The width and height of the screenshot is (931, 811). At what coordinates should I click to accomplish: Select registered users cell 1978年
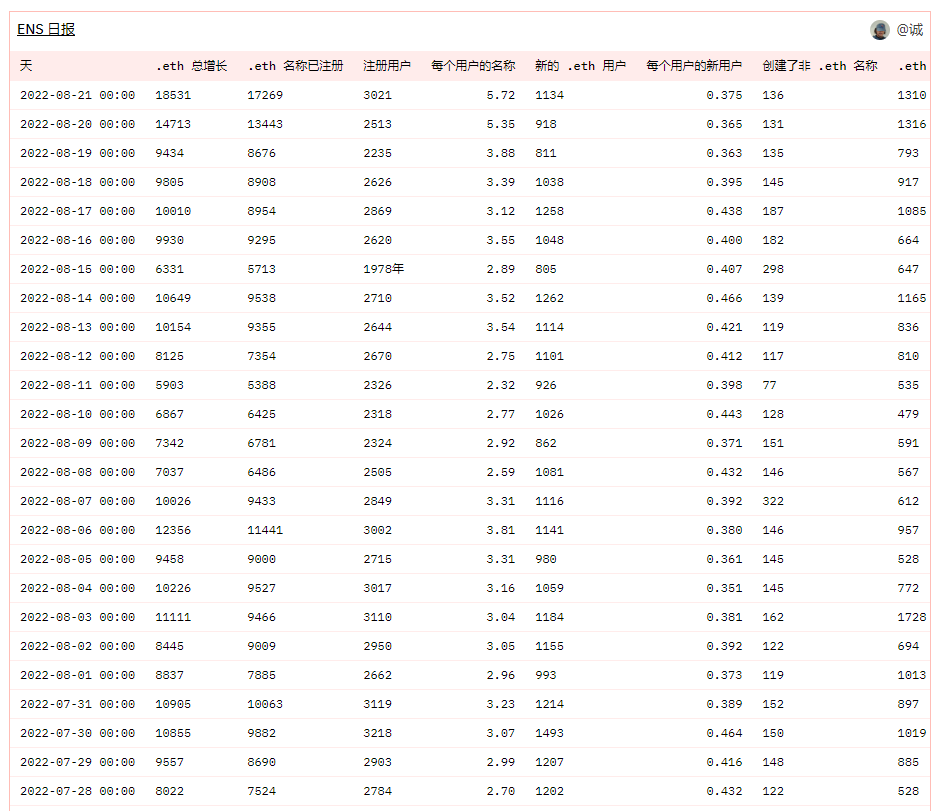coord(384,269)
